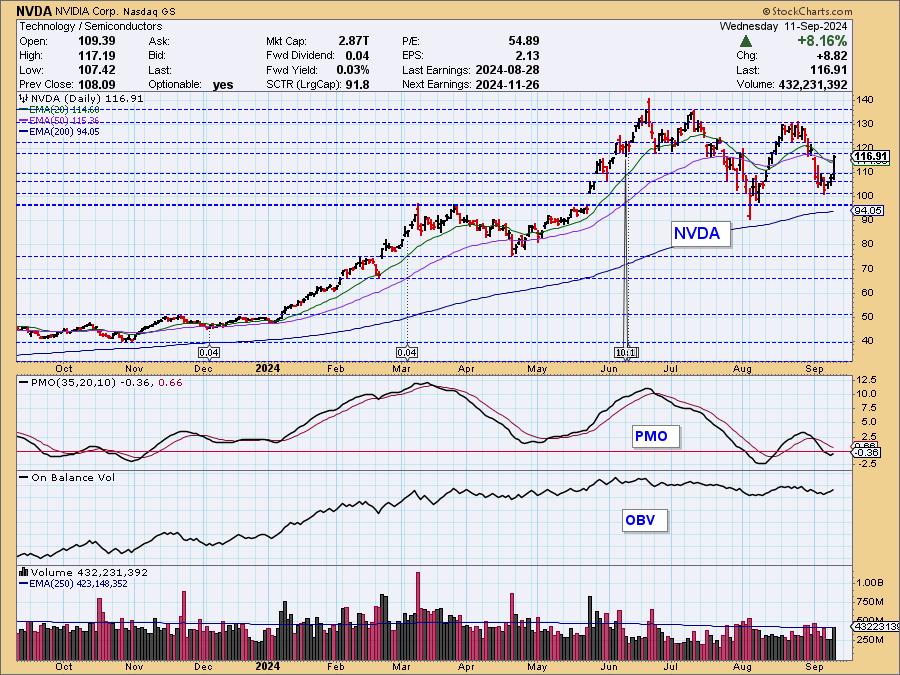This screenshot has width=900, height=675.
Task: Click Last Earnings date 2024-08-28
Action: [x=507, y=70]
